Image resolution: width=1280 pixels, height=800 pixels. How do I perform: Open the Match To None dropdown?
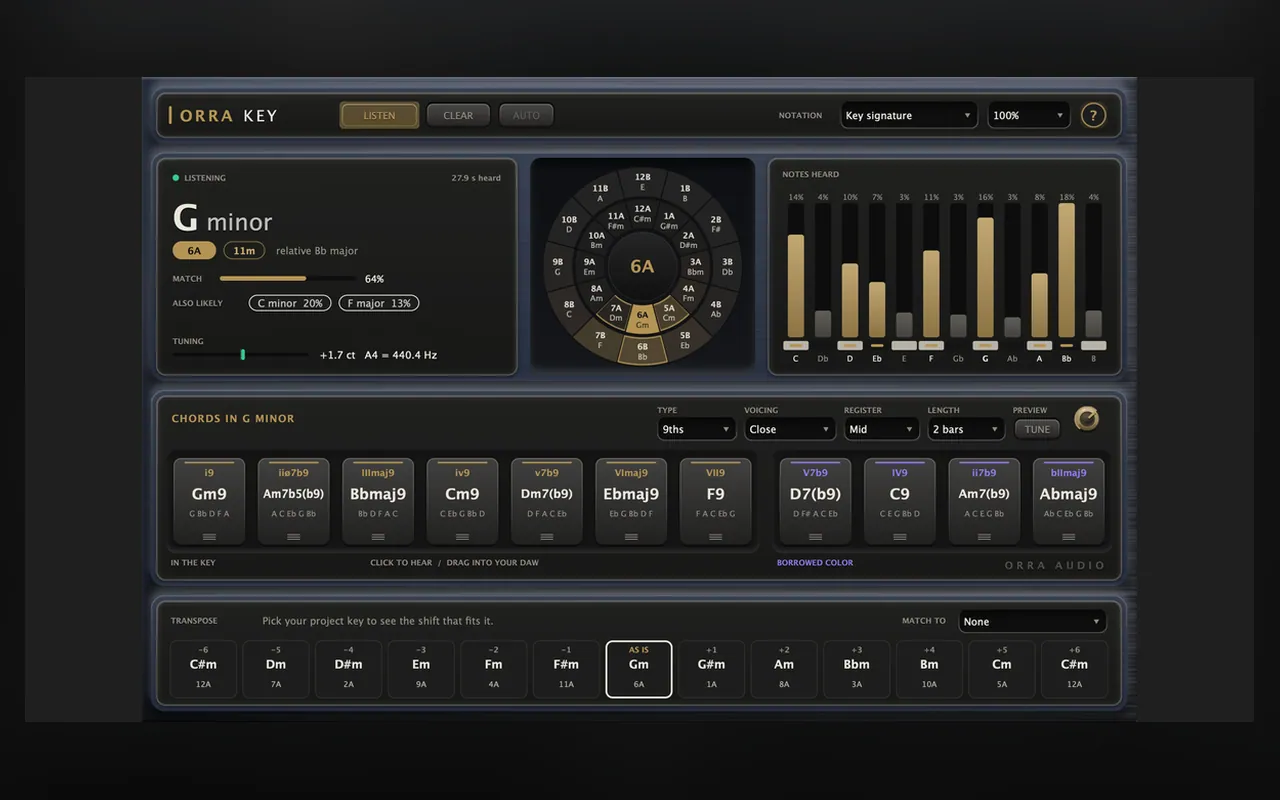(x=1032, y=621)
